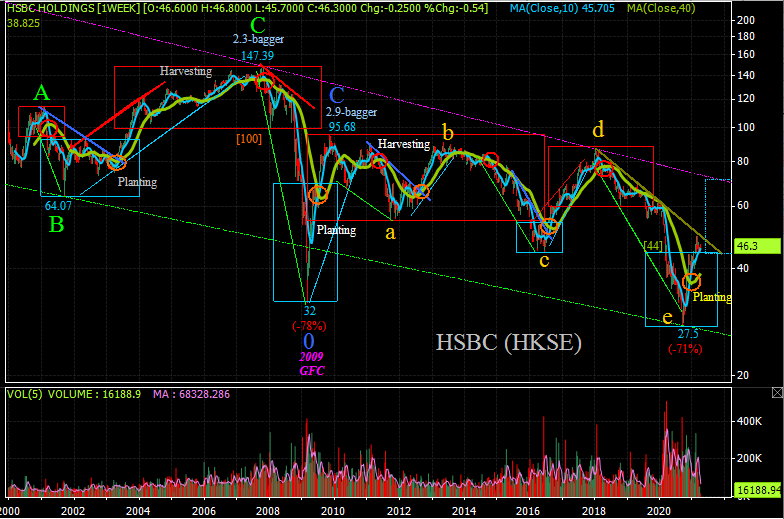784x519 pixels.
Task: Click the 64.07 low price annotation
Action: [x=58, y=205]
